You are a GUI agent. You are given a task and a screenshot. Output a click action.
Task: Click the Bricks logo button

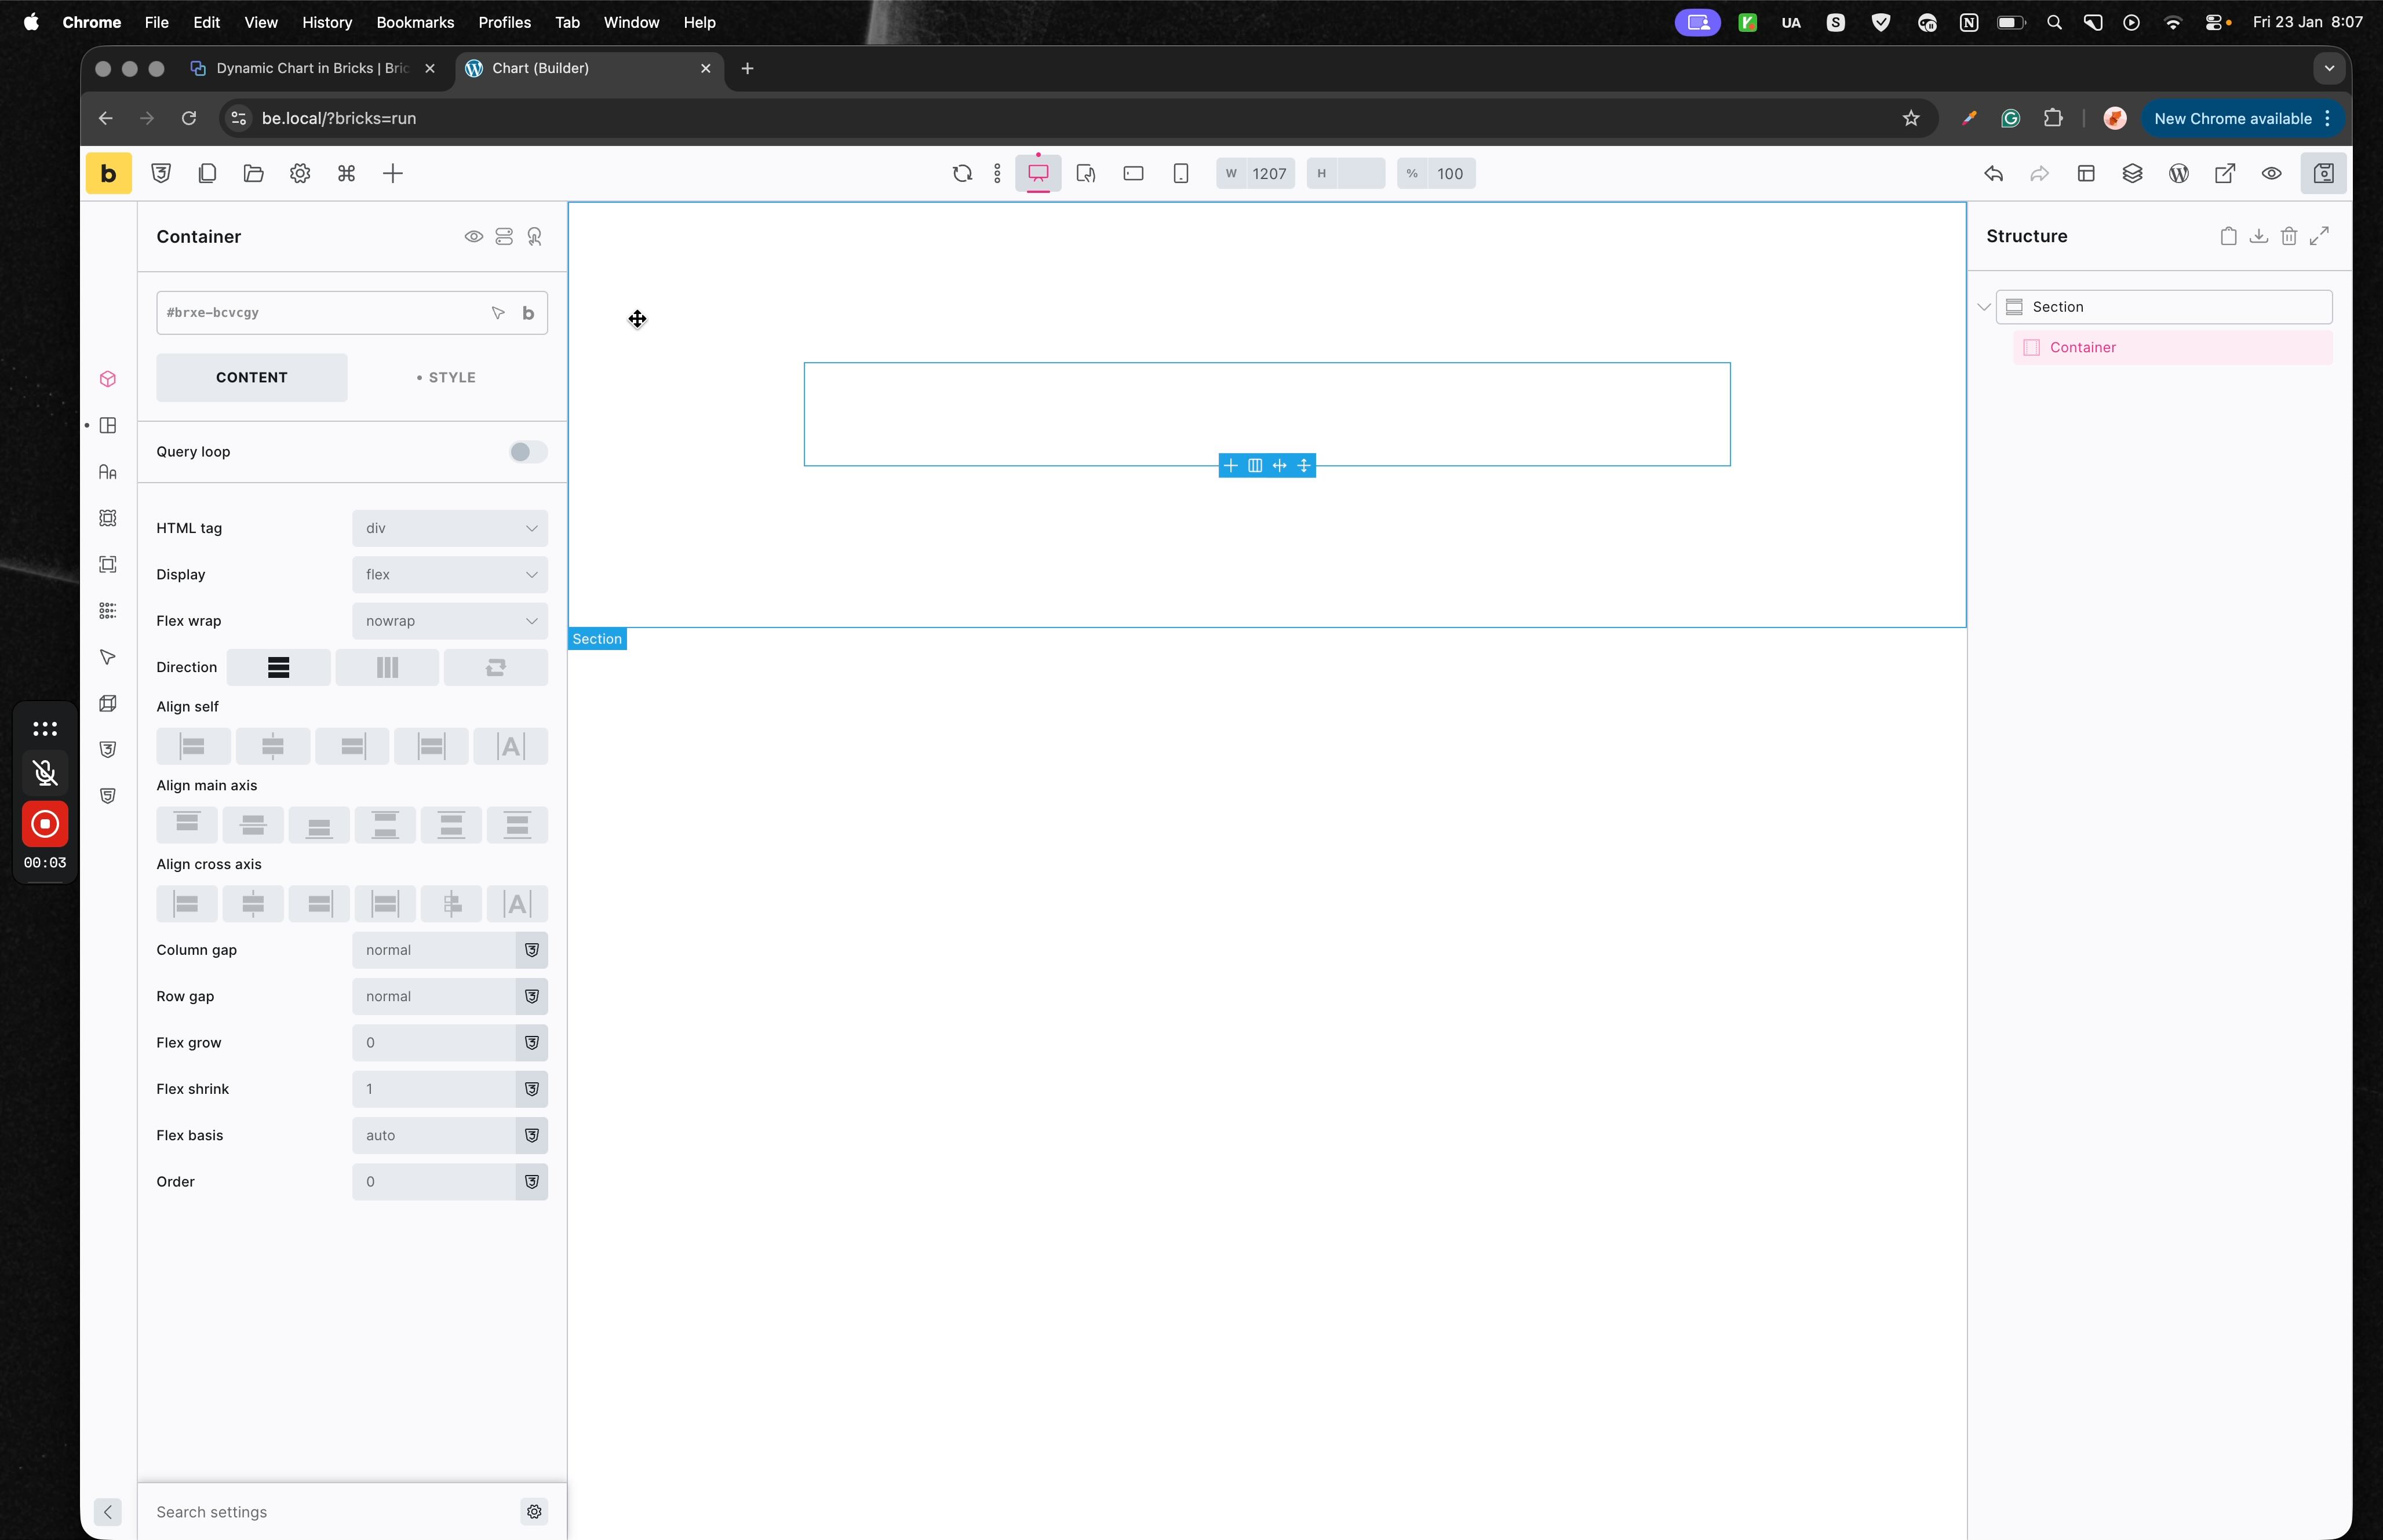[x=108, y=173]
